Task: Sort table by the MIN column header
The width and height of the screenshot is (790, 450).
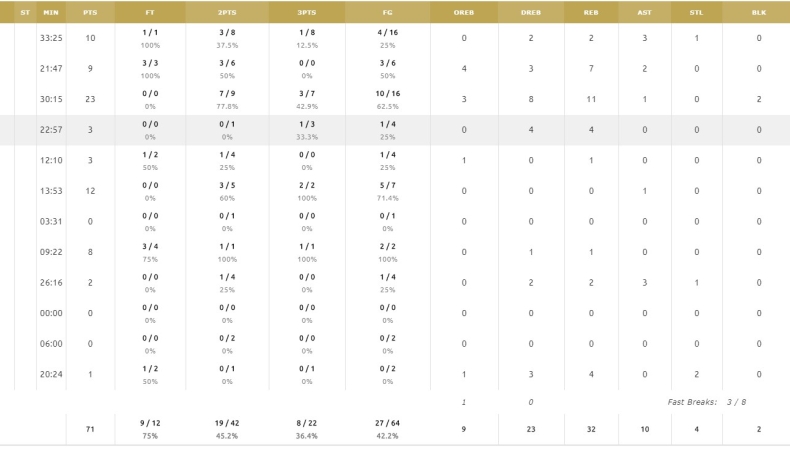Action: click(51, 12)
